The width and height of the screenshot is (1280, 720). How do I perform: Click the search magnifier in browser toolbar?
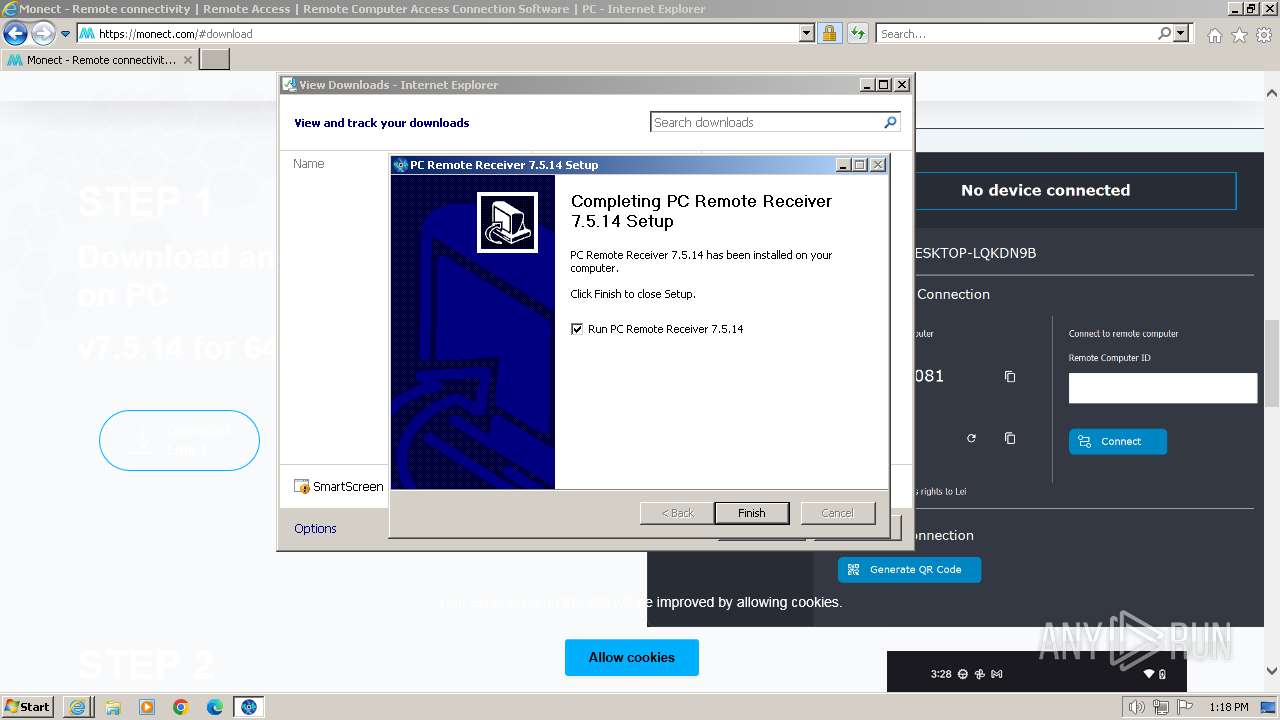click(x=1165, y=34)
